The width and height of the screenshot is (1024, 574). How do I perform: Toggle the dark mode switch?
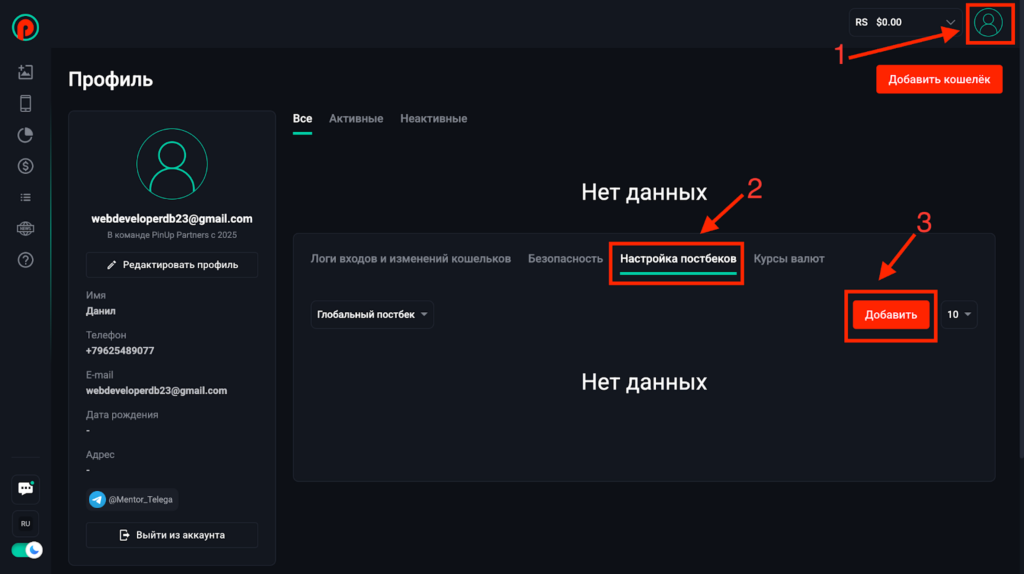pos(27,550)
